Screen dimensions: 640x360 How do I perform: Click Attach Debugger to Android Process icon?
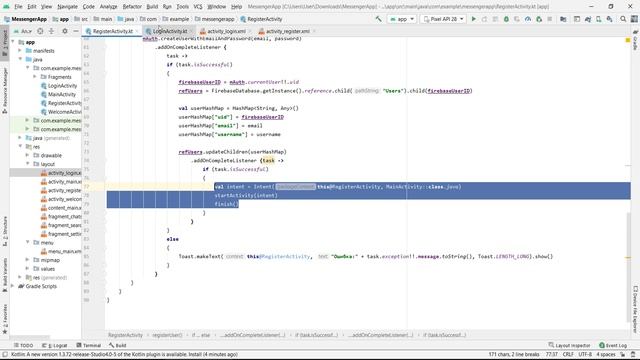tap(539, 19)
